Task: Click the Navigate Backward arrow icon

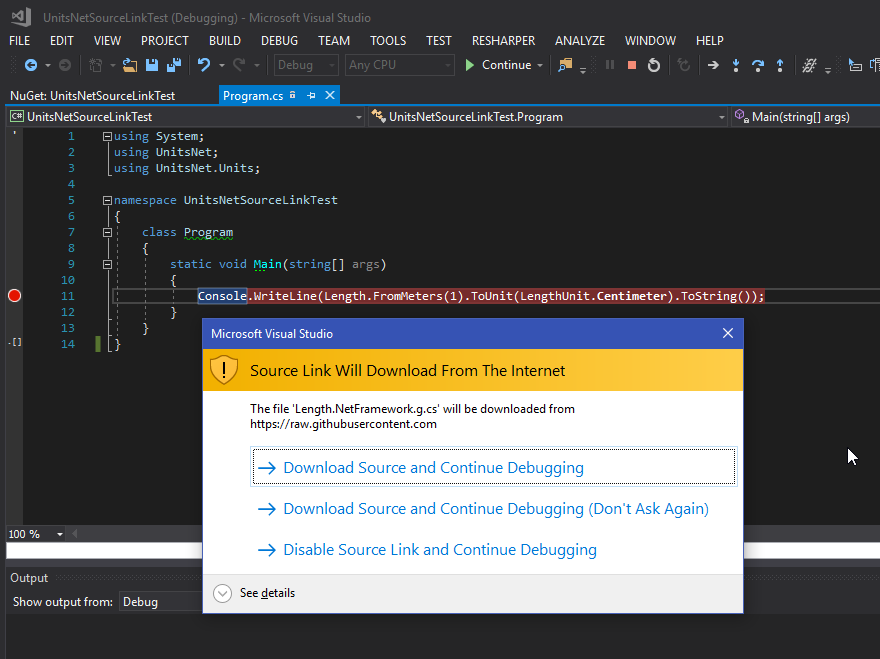Action: (x=31, y=65)
